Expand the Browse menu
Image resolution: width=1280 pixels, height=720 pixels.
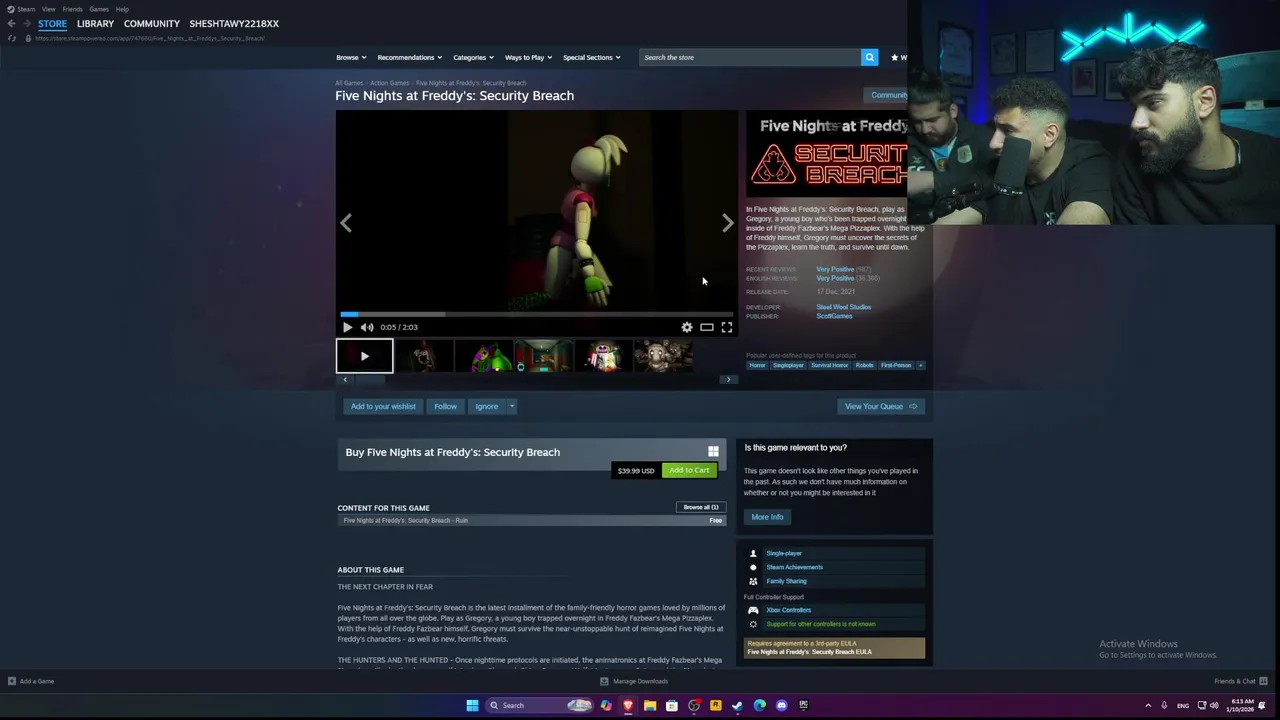point(351,57)
